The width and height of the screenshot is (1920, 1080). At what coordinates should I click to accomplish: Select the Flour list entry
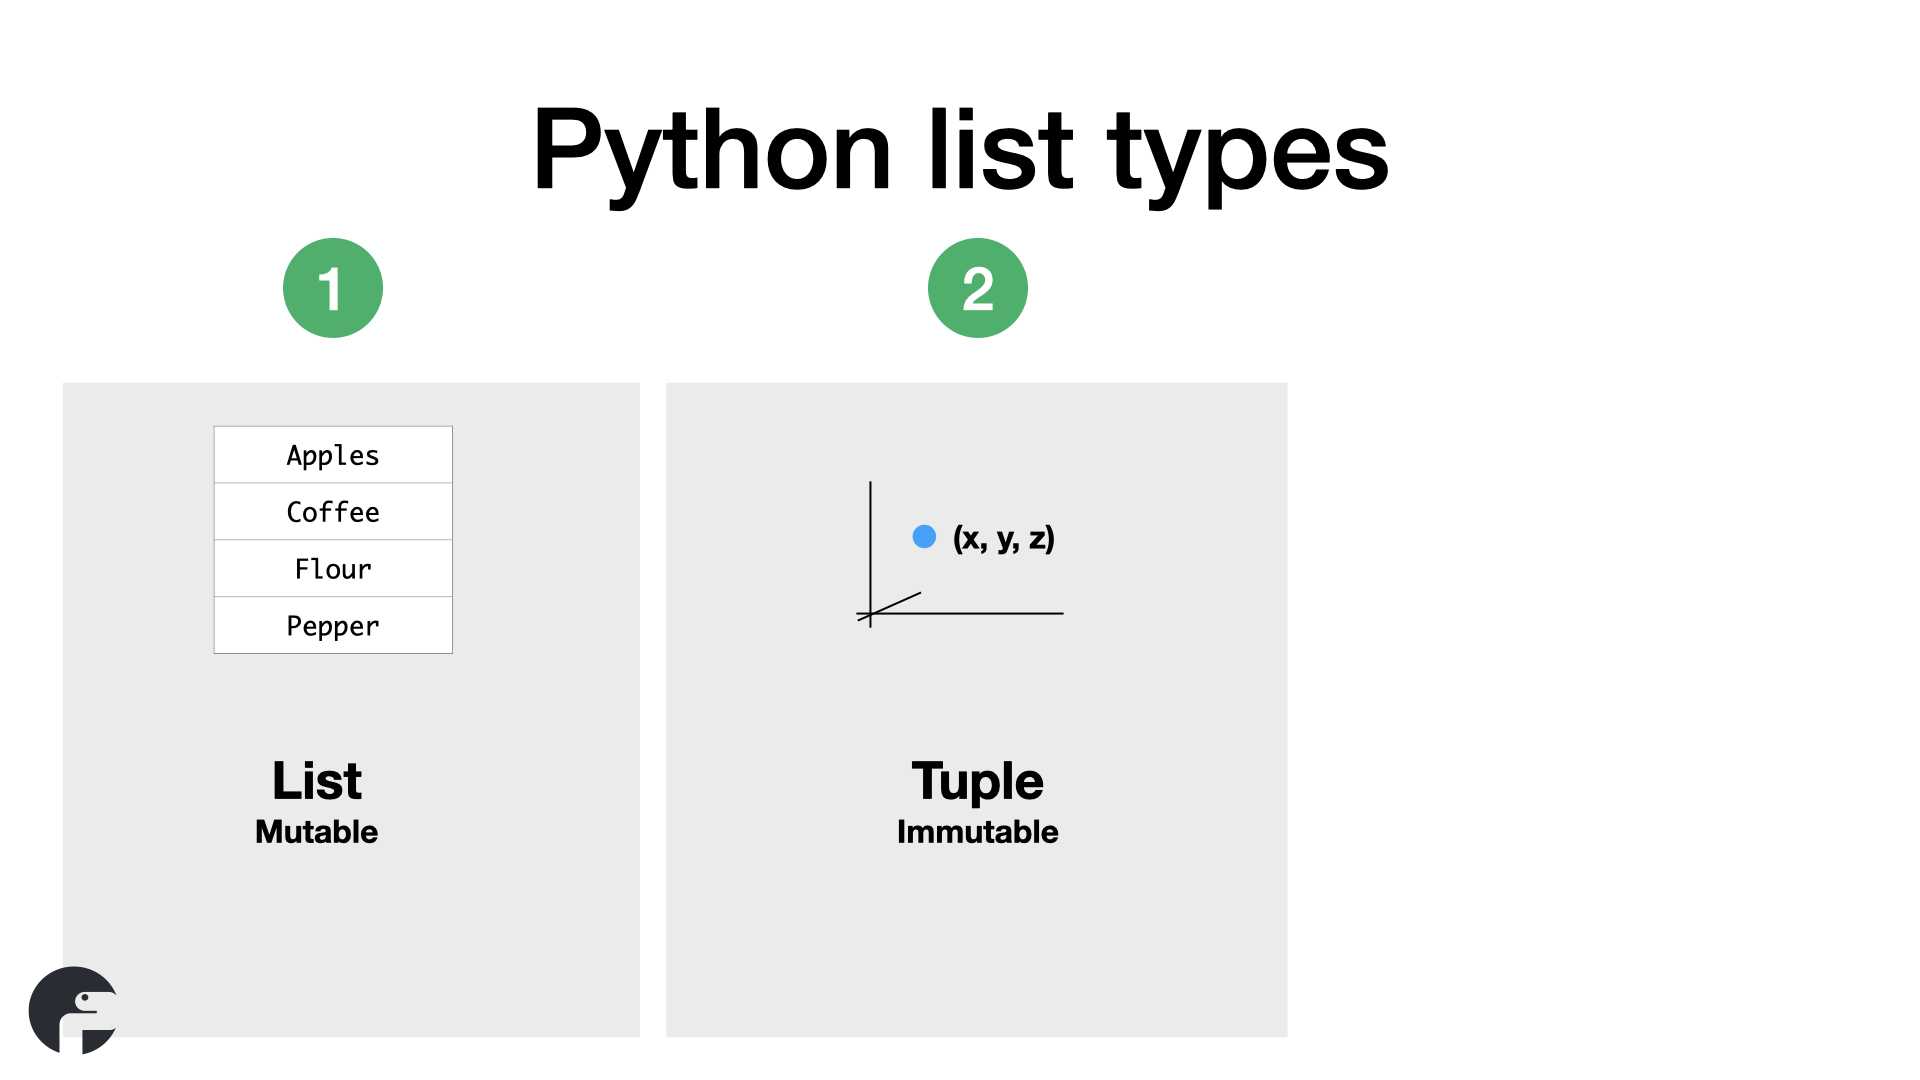[x=333, y=569]
